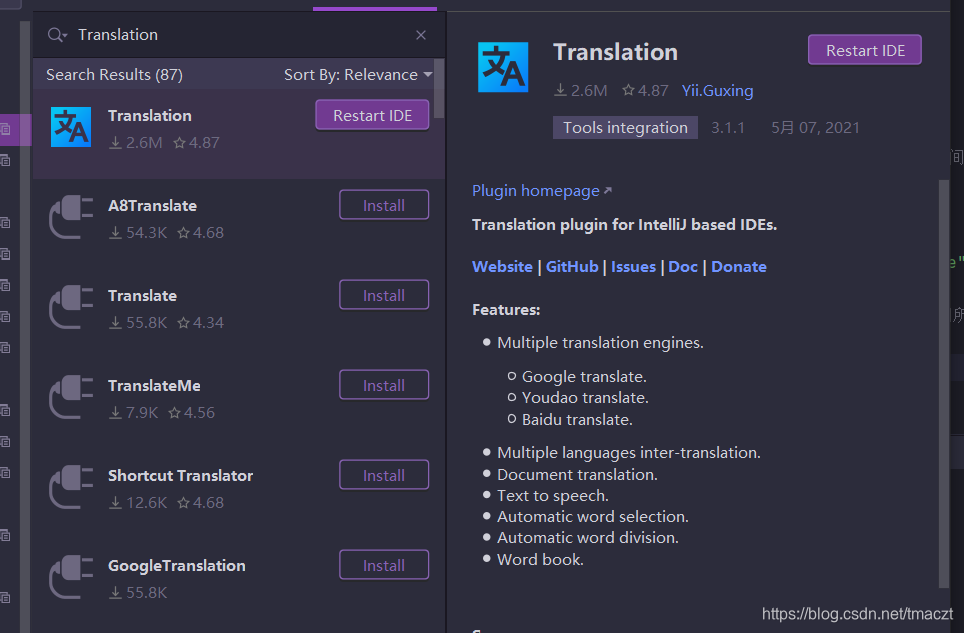964x633 pixels.
Task: Click the Search Results (87) header
Action: (114, 75)
